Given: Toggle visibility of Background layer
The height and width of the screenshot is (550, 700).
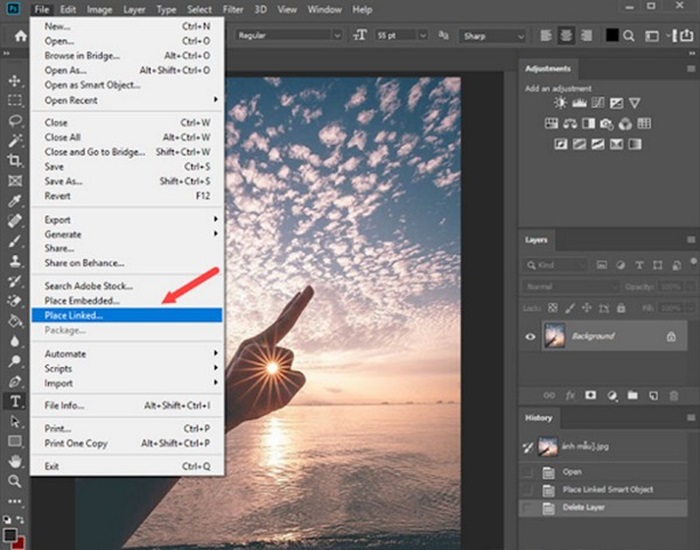Looking at the screenshot, I should pyautogui.click(x=530, y=337).
